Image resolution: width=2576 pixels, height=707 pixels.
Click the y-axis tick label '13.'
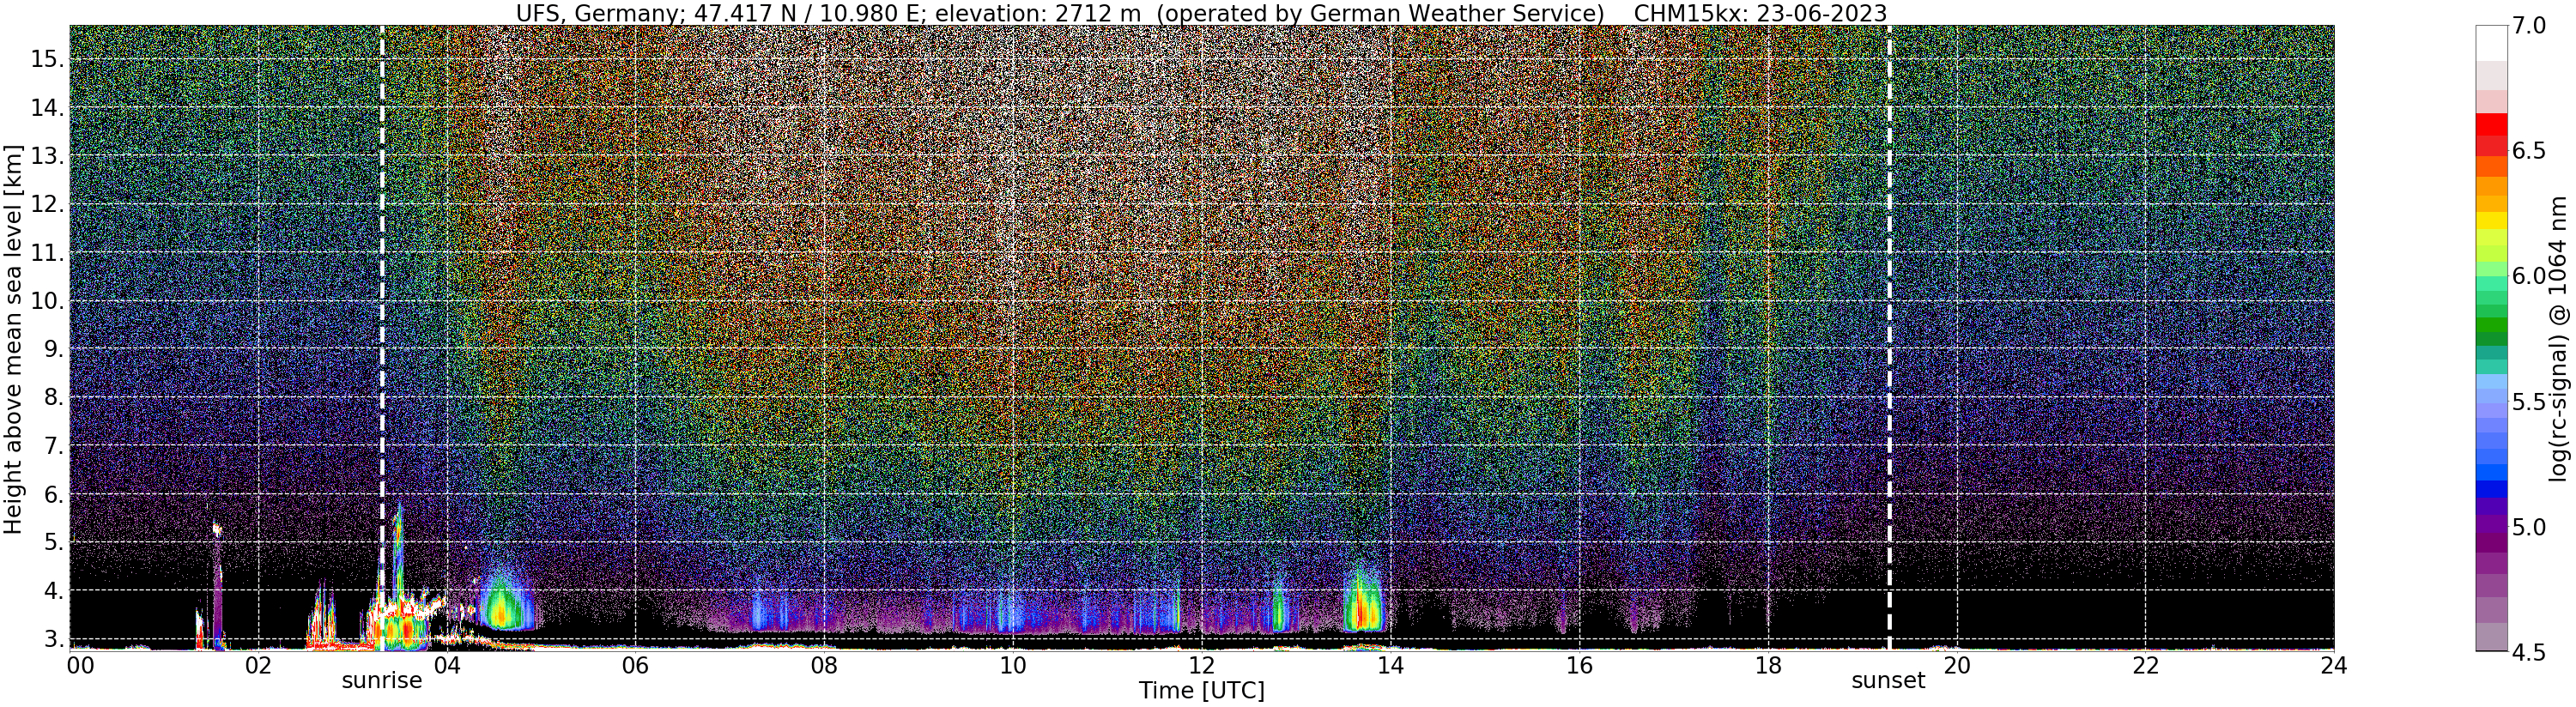click(x=47, y=156)
